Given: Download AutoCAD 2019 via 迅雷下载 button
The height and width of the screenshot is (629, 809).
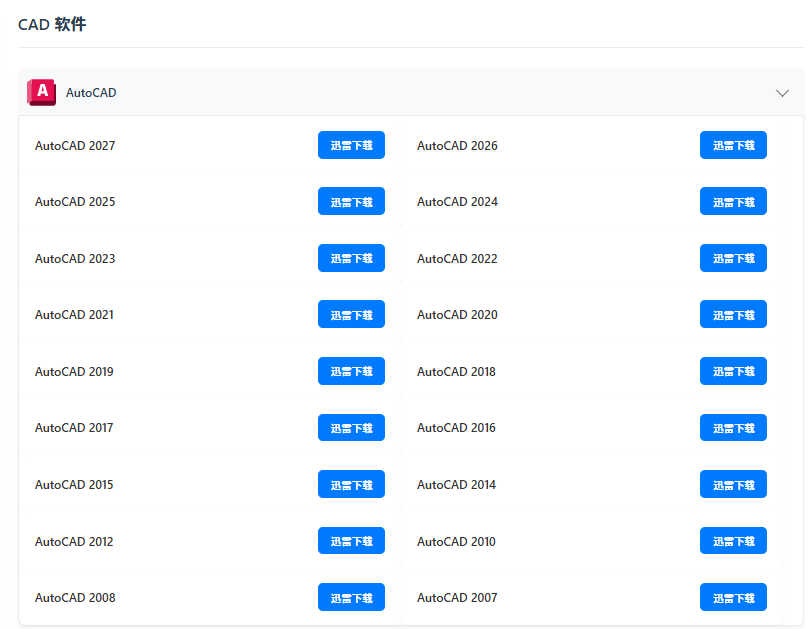Looking at the screenshot, I should click(x=351, y=371).
